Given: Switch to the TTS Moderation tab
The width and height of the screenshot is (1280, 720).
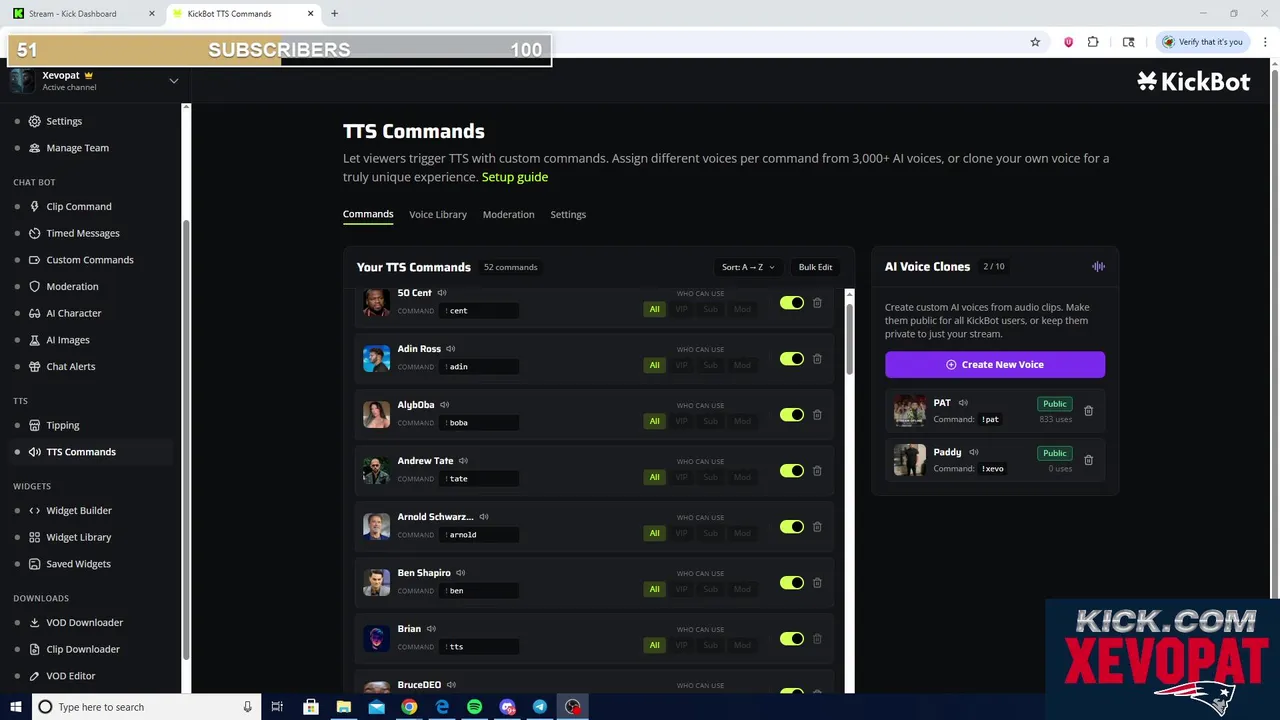Looking at the screenshot, I should (x=509, y=214).
